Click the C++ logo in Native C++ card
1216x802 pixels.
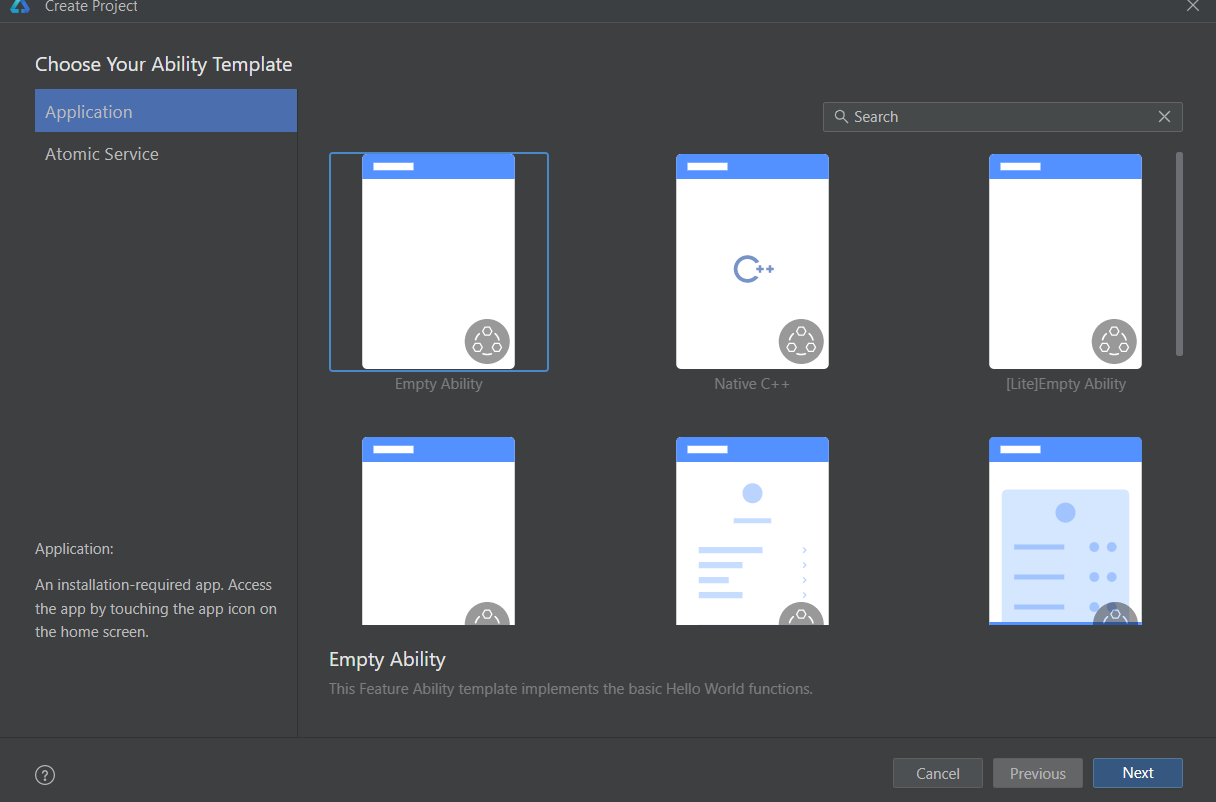coord(753,269)
